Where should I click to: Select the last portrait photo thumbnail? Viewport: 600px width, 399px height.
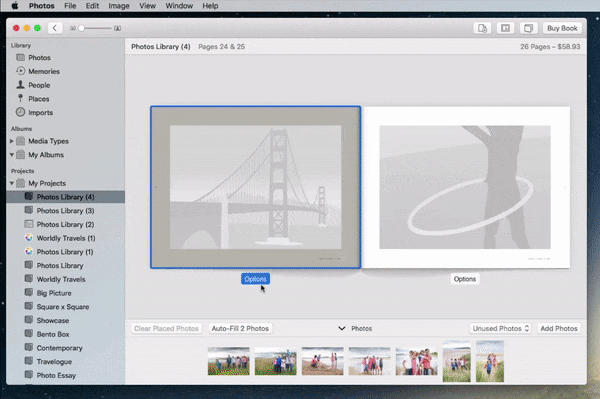(490, 361)
